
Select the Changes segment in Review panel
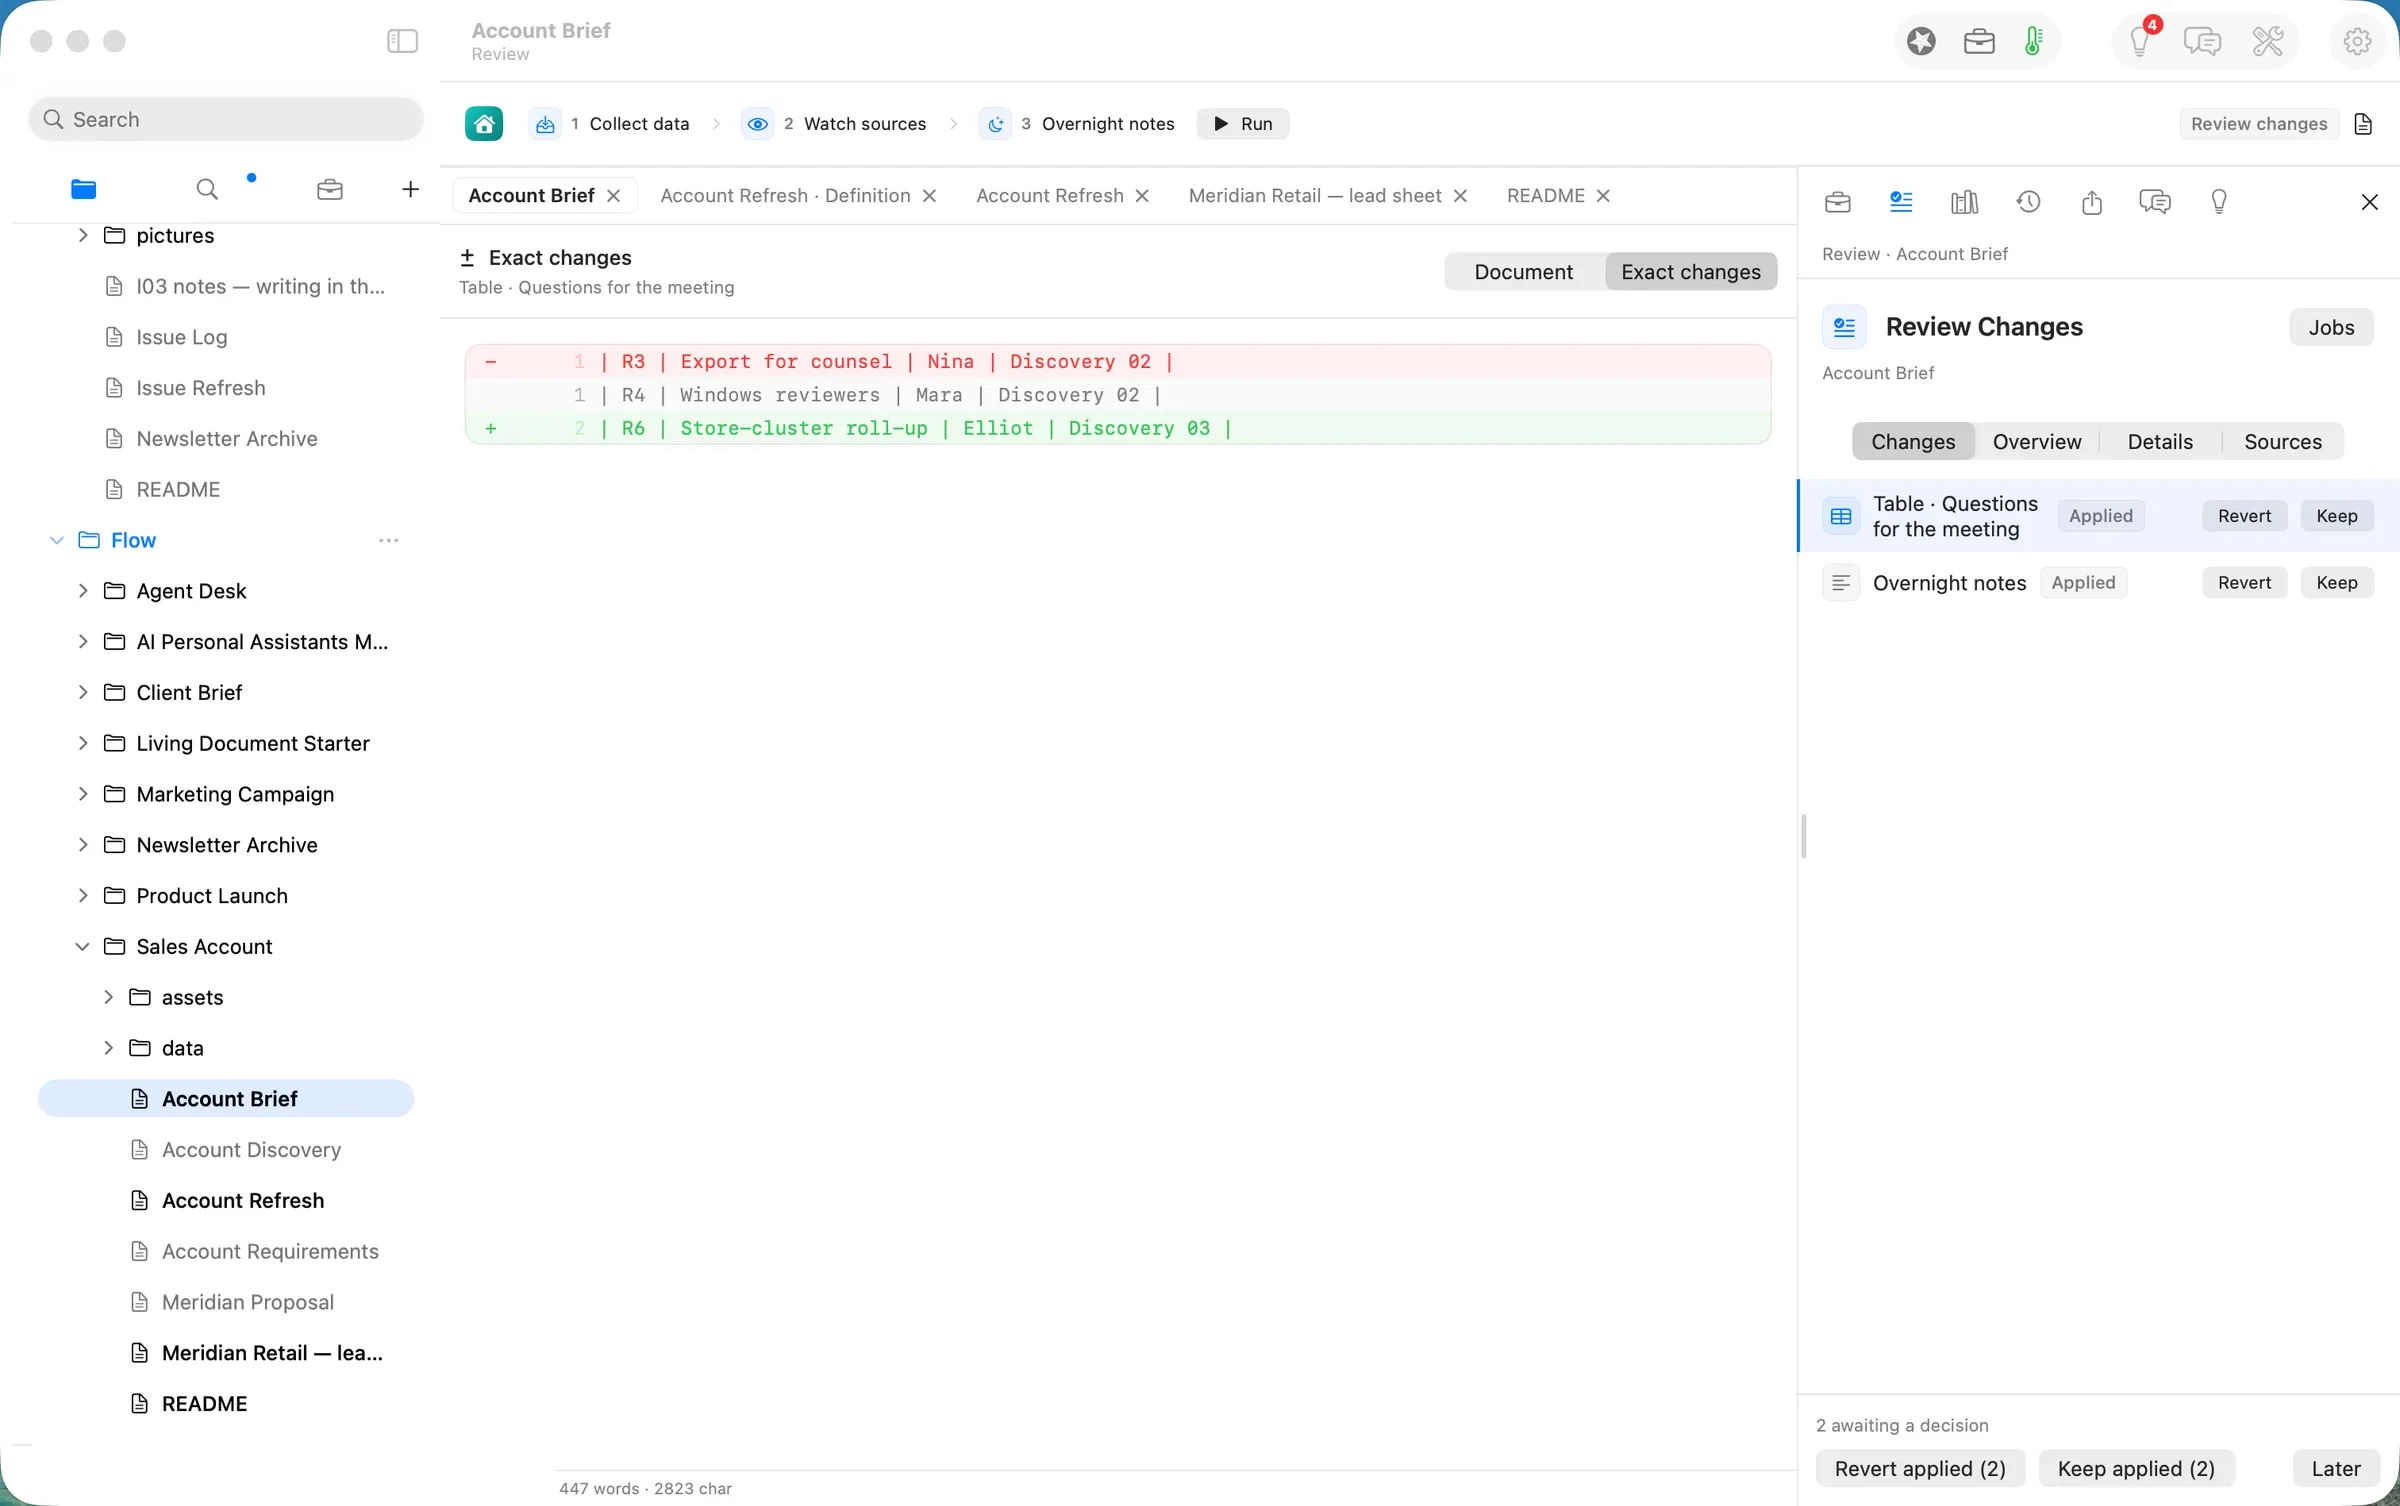tap(1912, 442)
